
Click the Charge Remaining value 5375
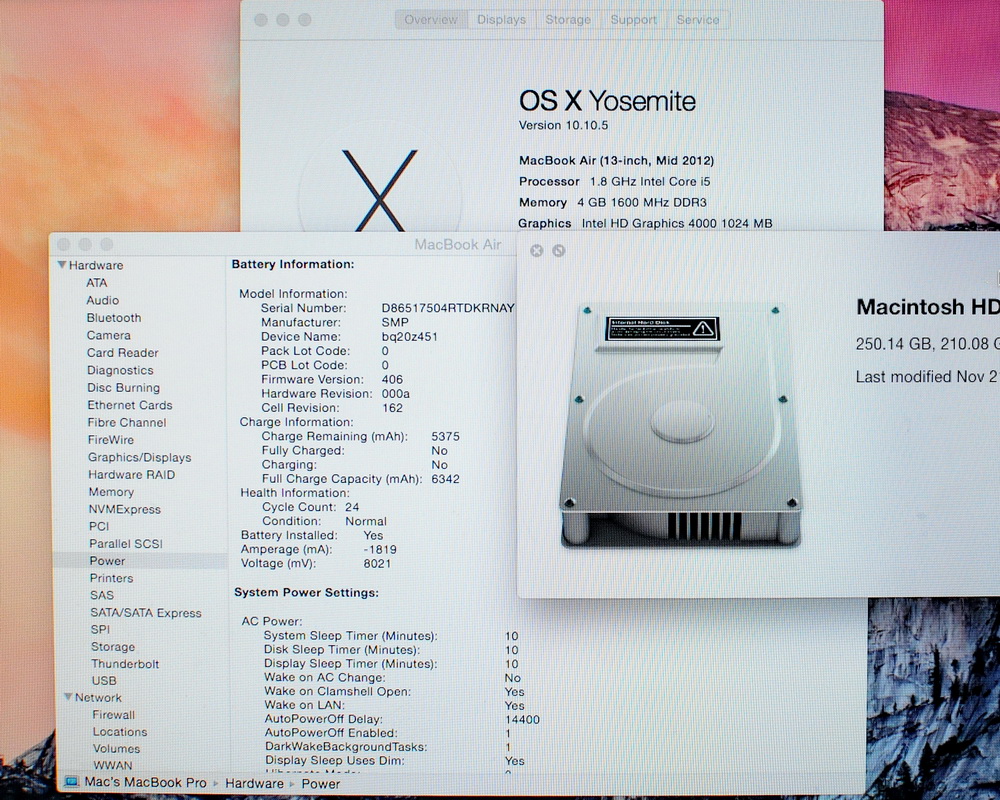coord(445,436)
